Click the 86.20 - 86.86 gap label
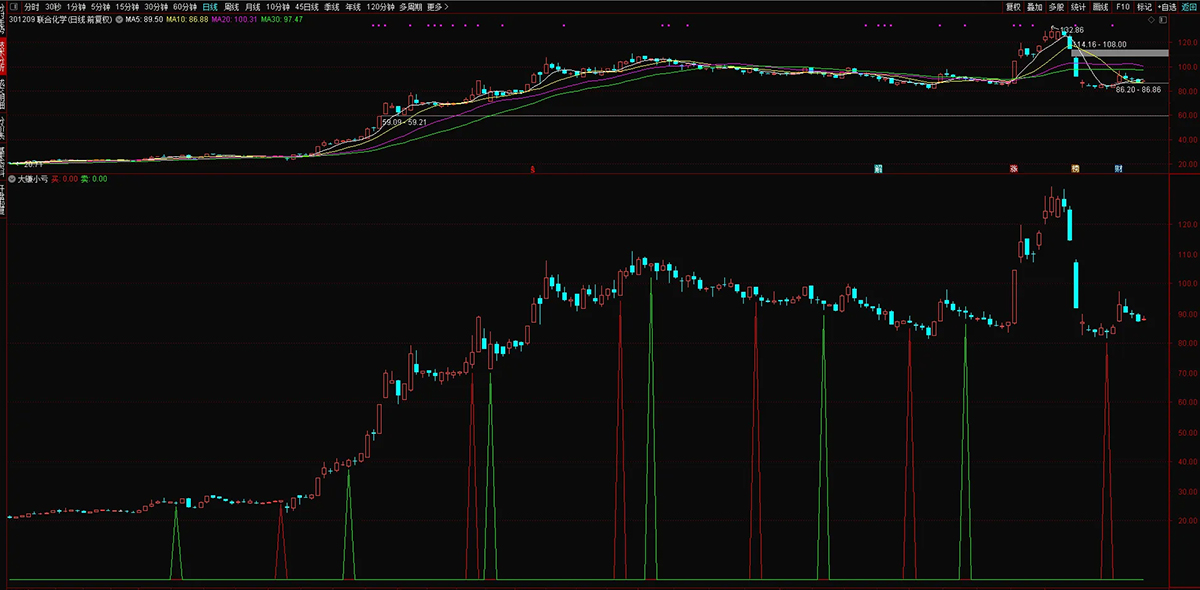The width and height of the screenshot is (1200, 590). click(1138, 90)
